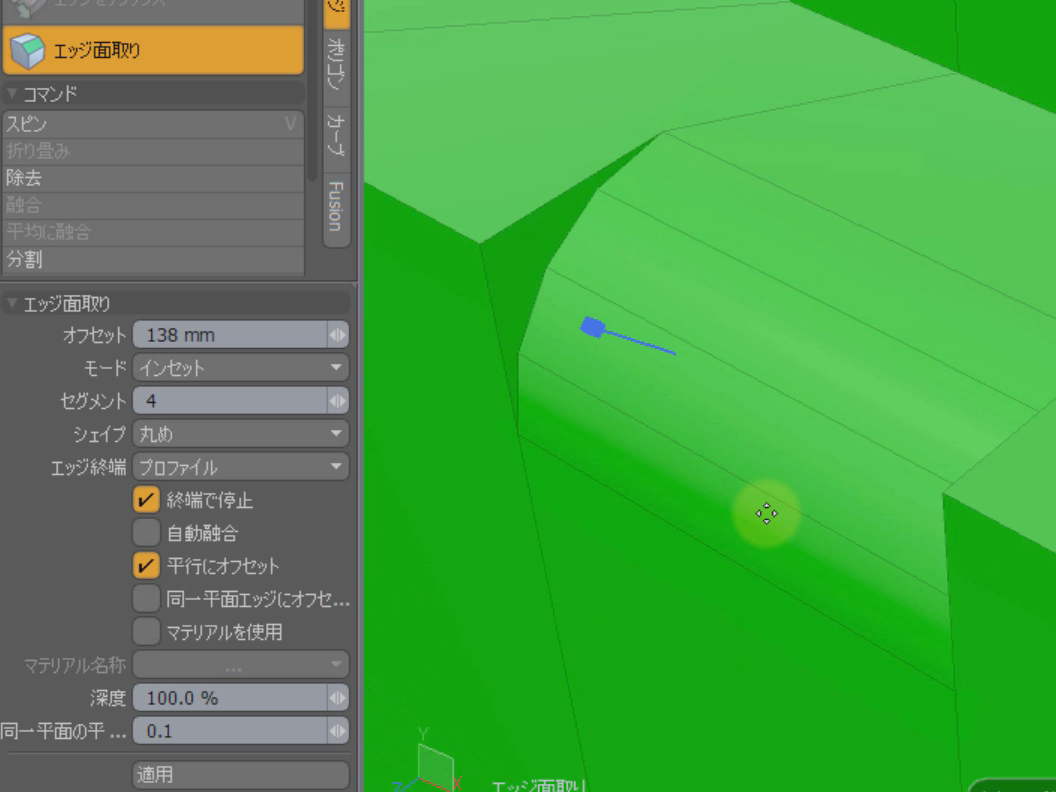Open the モード dropdown showing インセット
Viewport: 1056px width, 792px height.
coord(240,368)
